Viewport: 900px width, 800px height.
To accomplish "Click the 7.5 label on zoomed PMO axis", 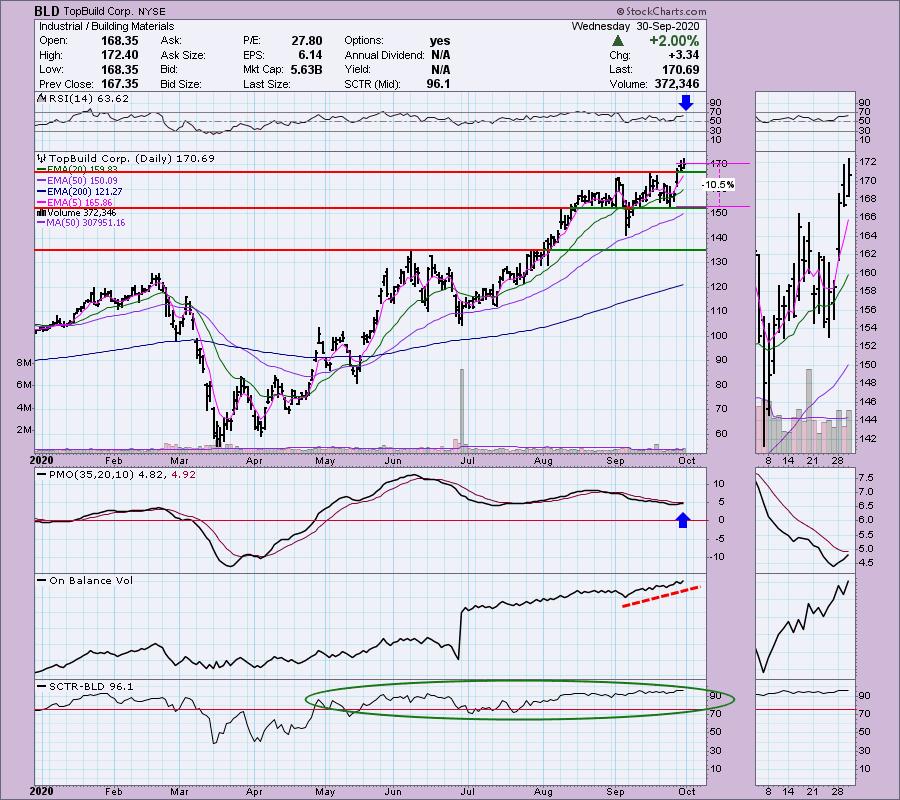I will (x=866, y=478).
